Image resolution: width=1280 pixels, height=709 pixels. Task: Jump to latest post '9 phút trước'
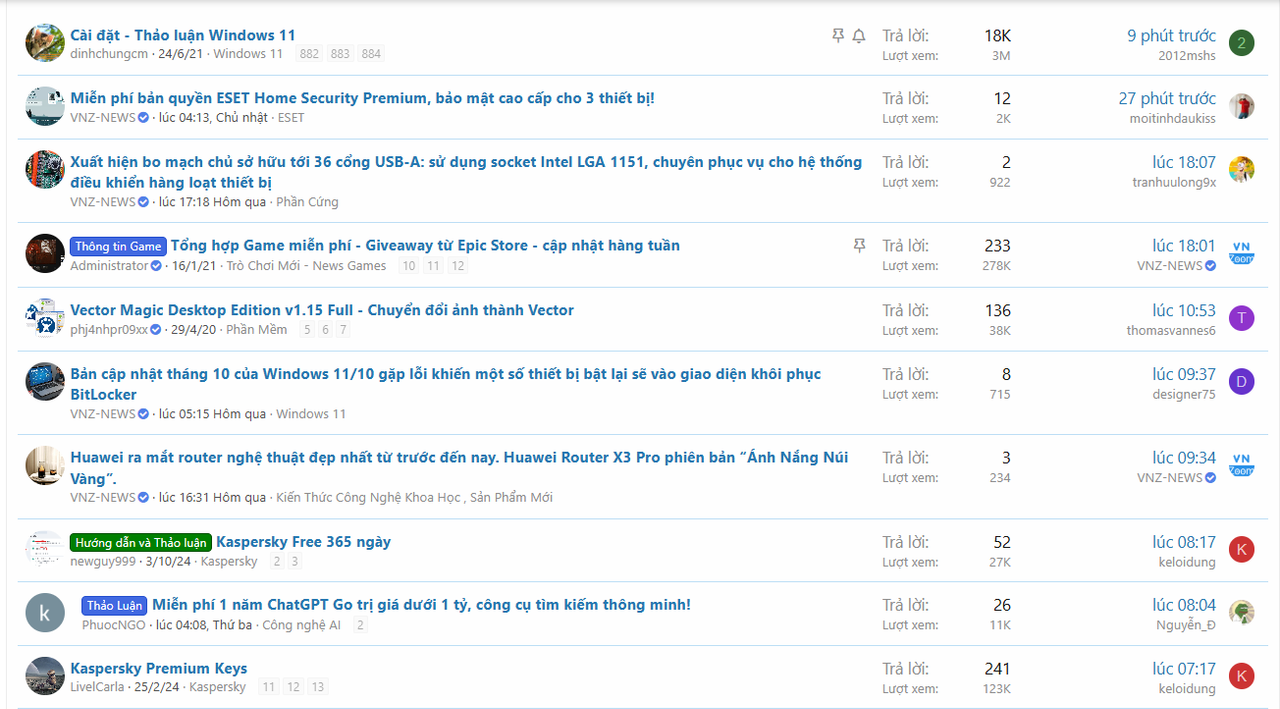(1172, 35)
